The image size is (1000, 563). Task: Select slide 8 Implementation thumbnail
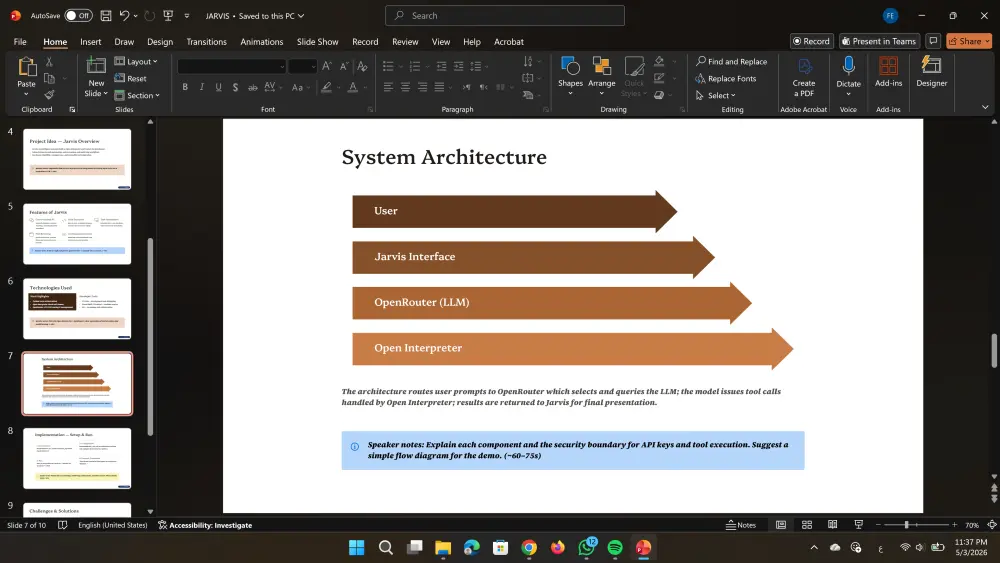pos(77,458)
